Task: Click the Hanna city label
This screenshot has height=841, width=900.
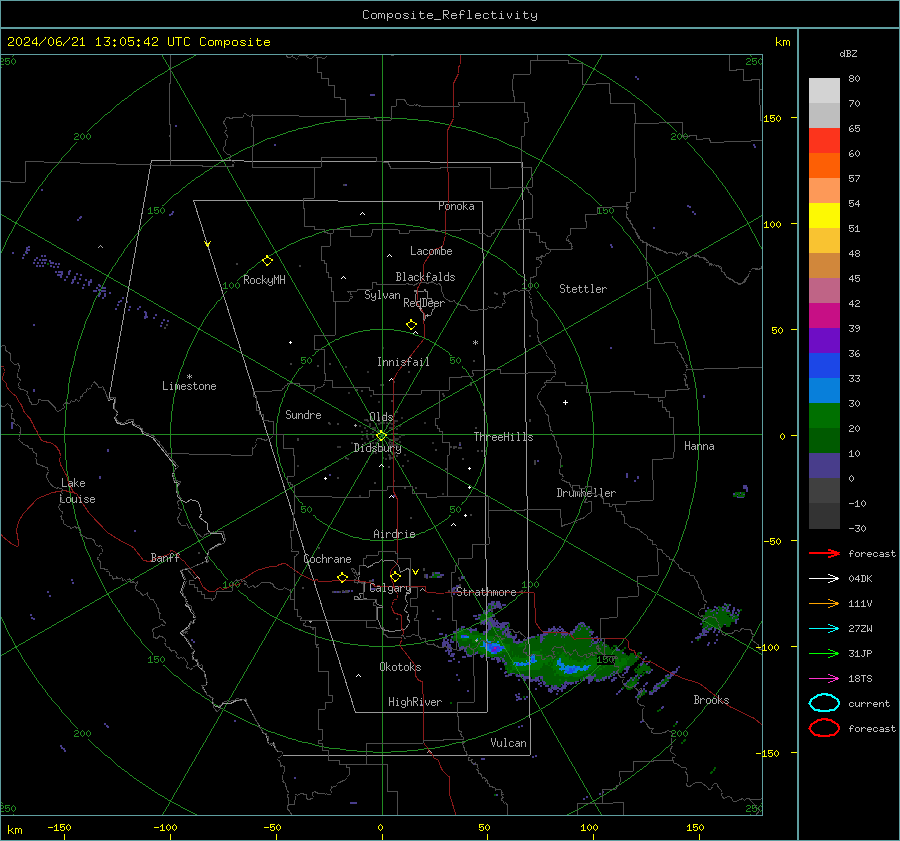Action: tap(699, 446)
